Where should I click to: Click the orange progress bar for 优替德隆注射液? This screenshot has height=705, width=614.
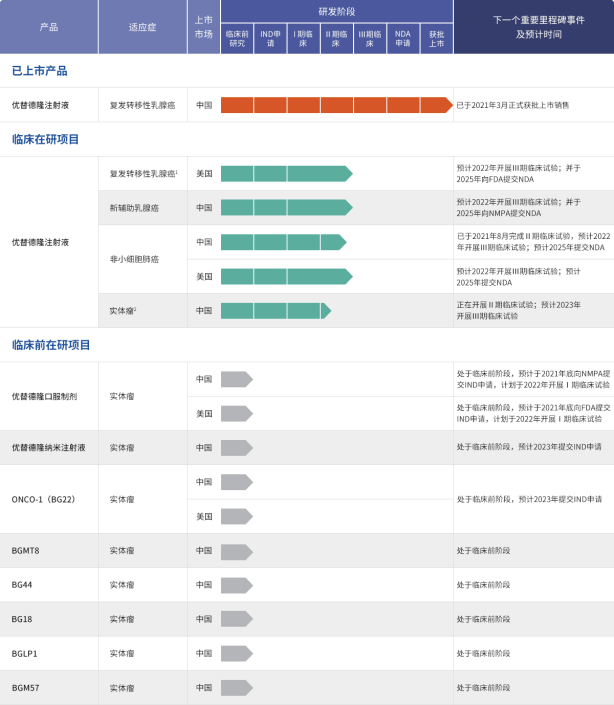[336, 105]
